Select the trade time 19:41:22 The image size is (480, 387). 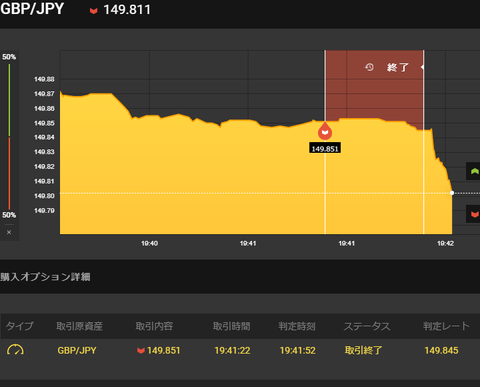pyautogui.click(x=232, y=350)
